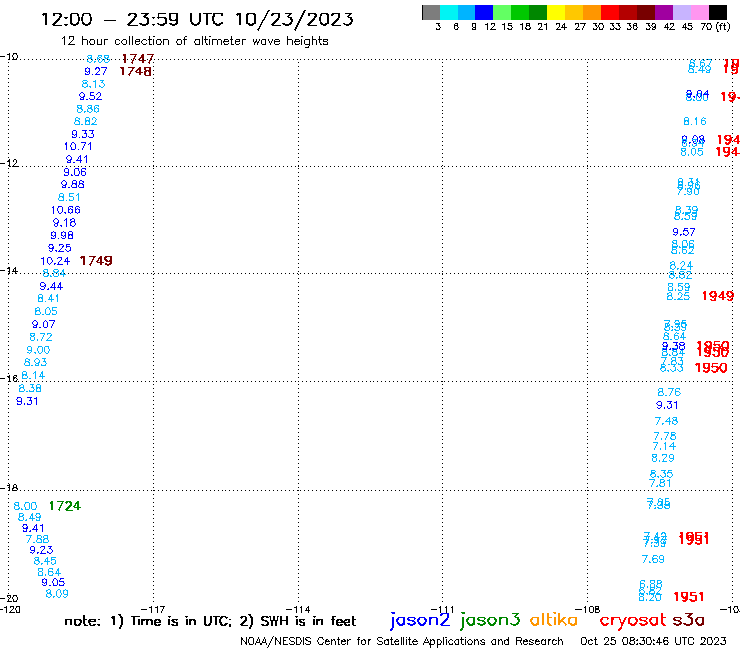Pick the bright red swatch in the color scale
The height and width of the screenshot is (650, 740).
(610, 12)
